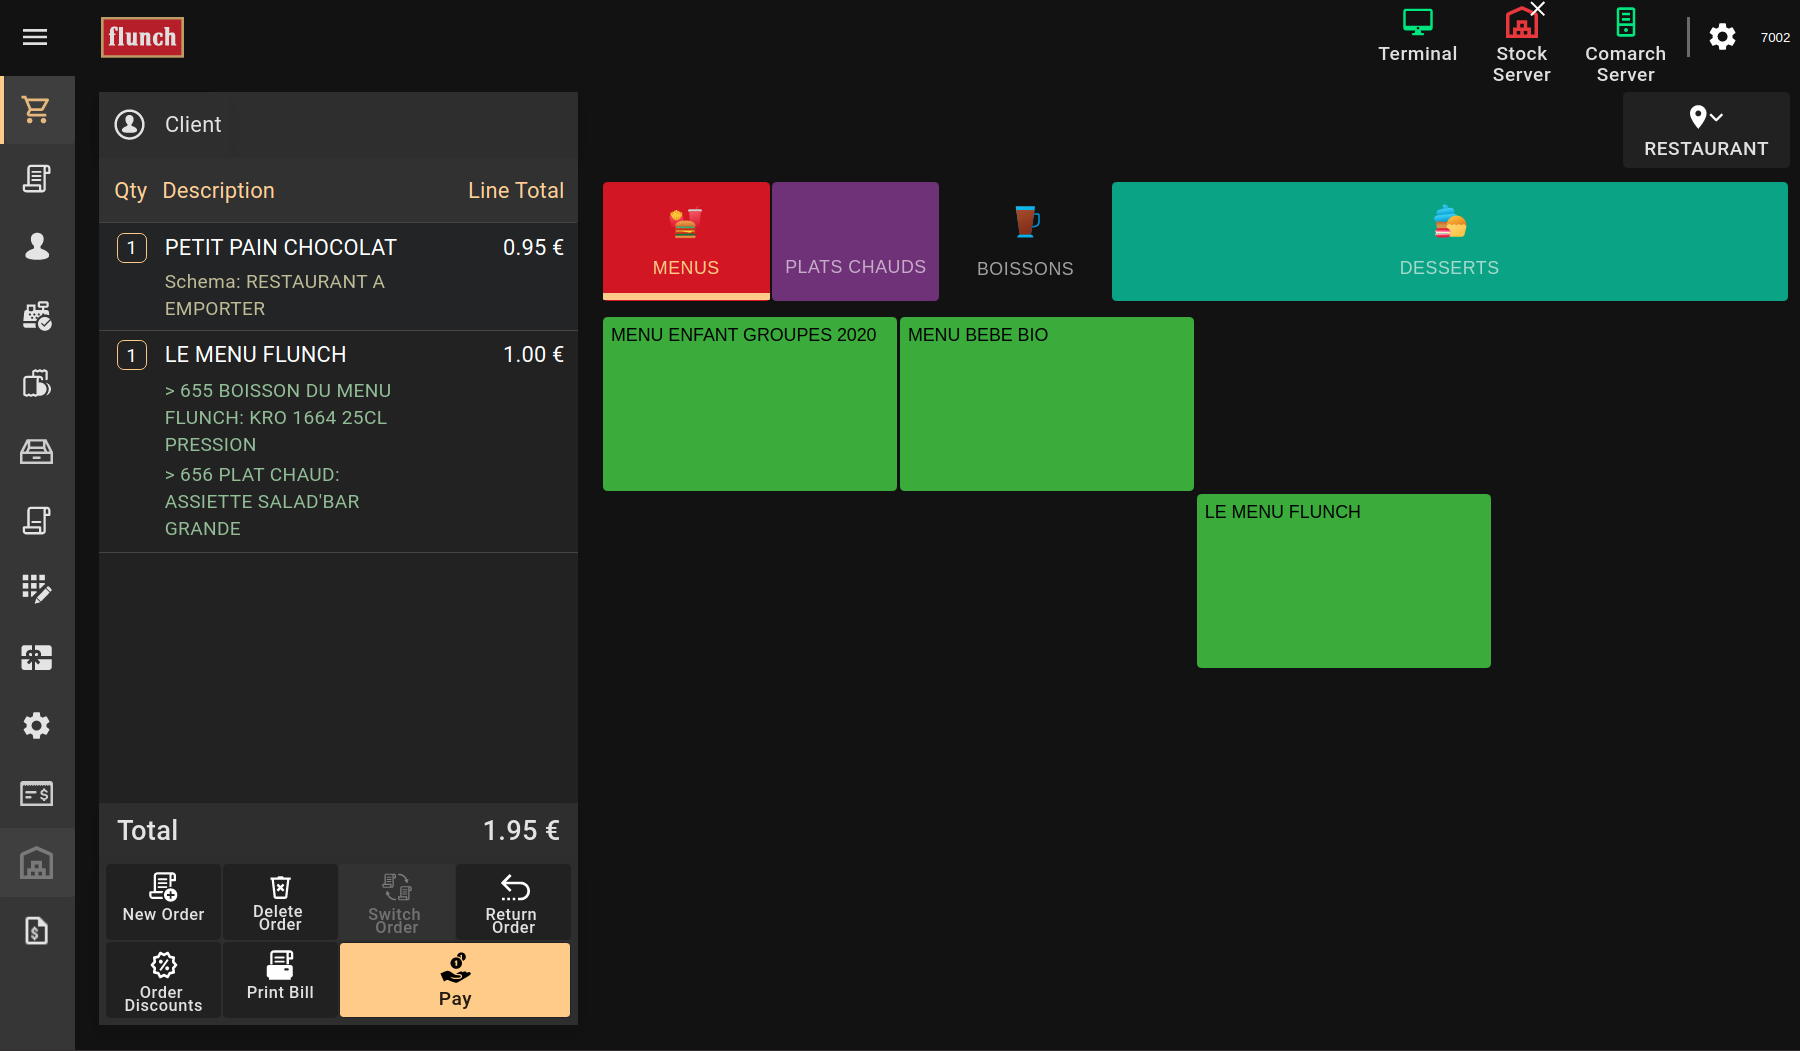The width and height of the screenshot is (1800, 1051).
Task: Click the gear icon in left sidebar
Action: point(37,725)
